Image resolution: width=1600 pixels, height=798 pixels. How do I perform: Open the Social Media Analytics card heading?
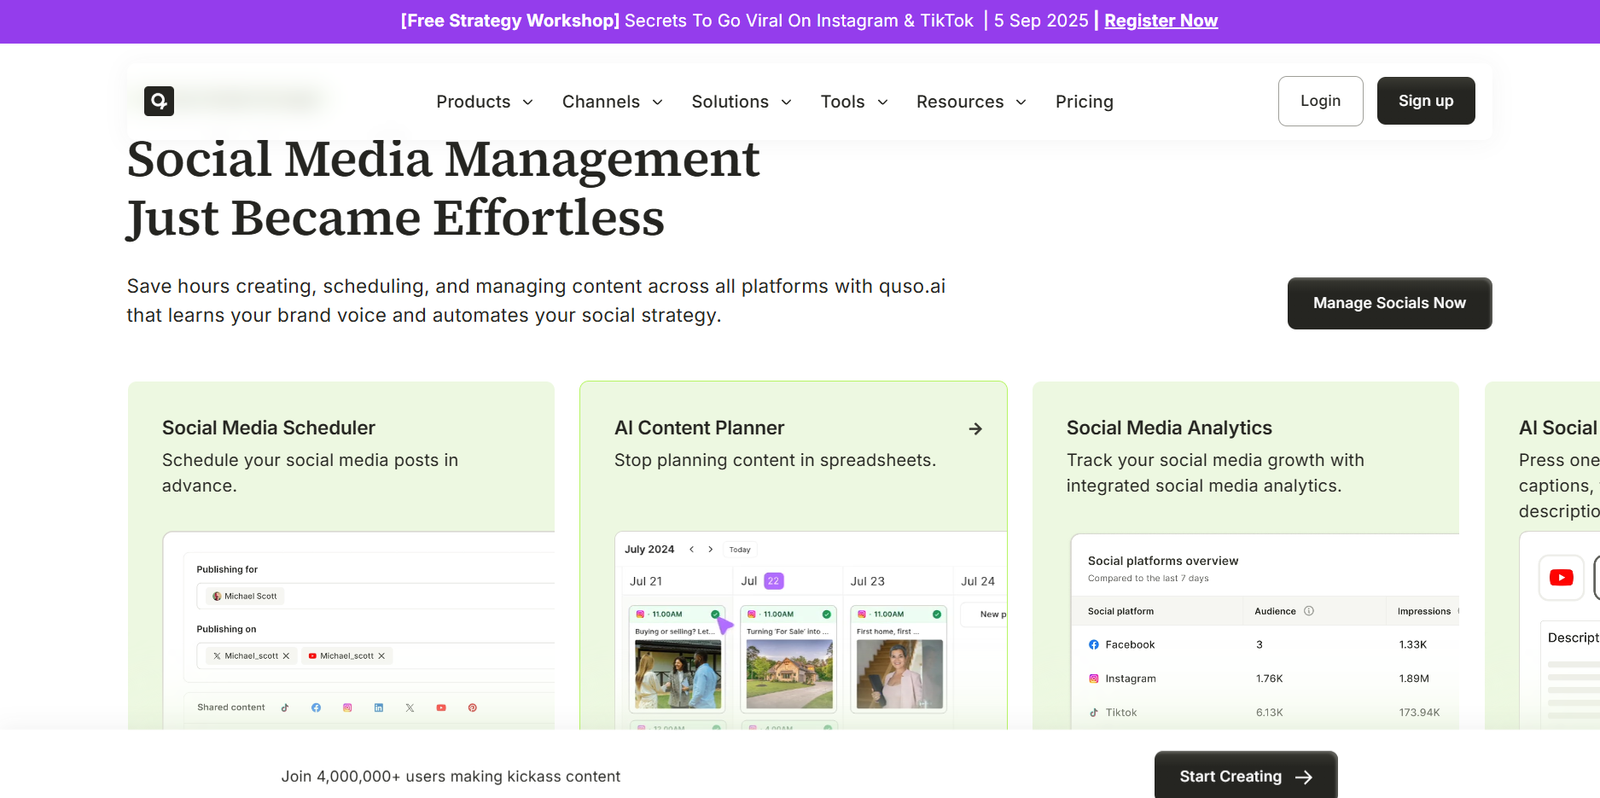(1169, 428)
